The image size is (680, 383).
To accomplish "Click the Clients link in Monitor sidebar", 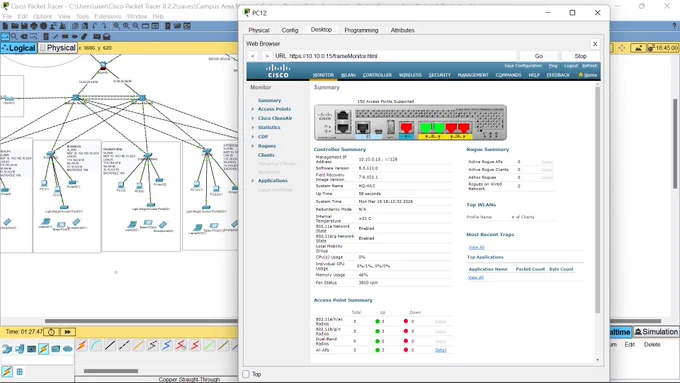I will (266, 155).
